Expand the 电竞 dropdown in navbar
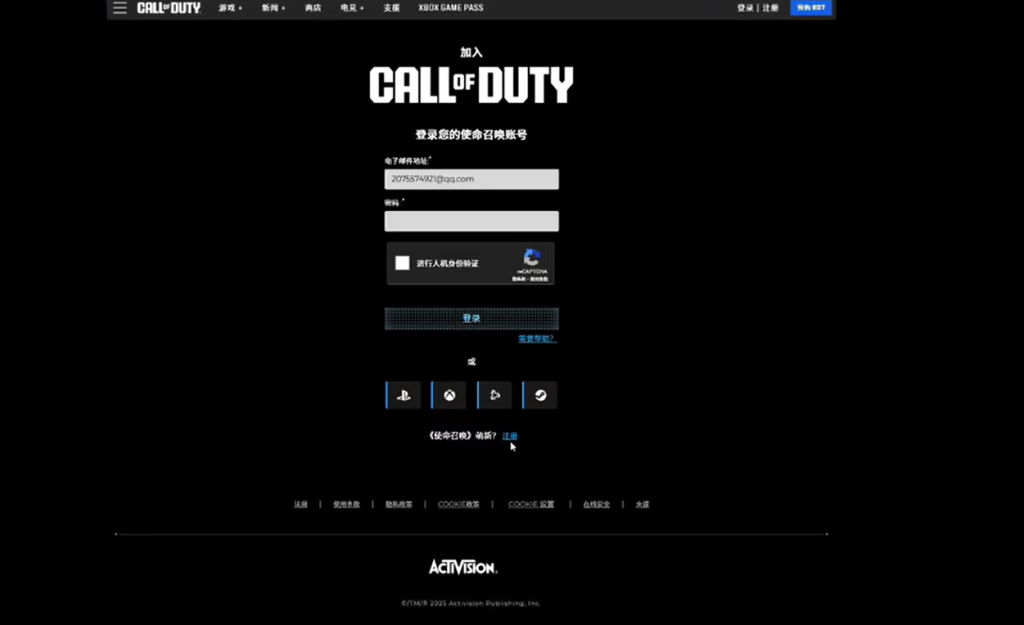This screenshot has width=1024, height=625. point(352,8)
